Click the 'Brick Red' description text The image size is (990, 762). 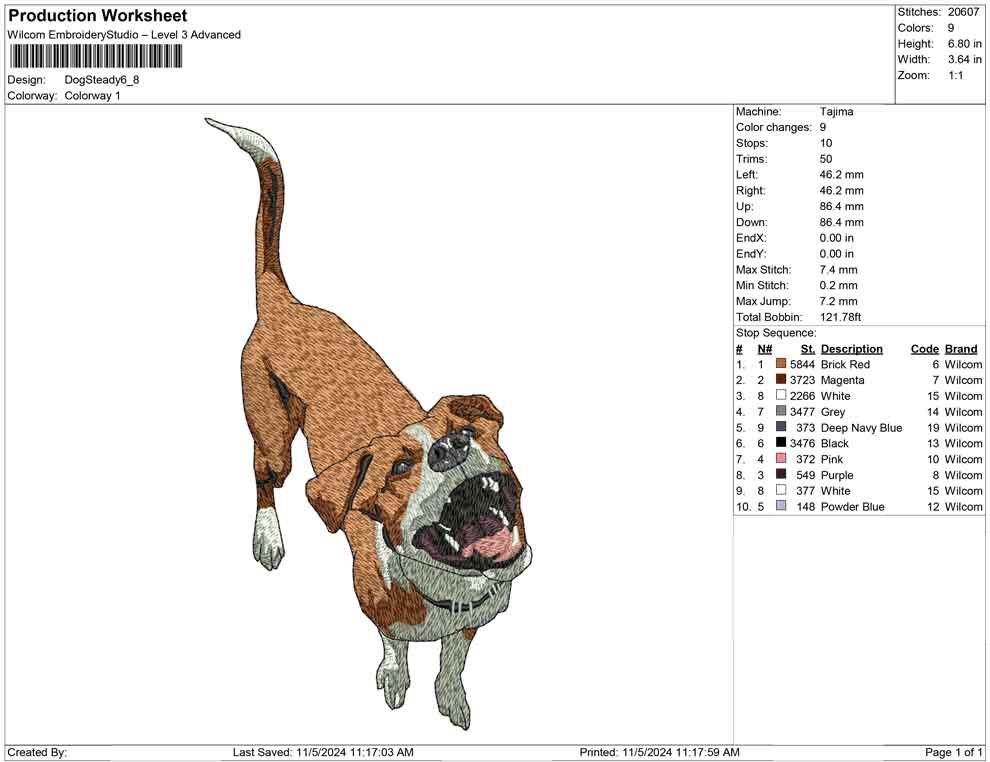tap(845, 364)
